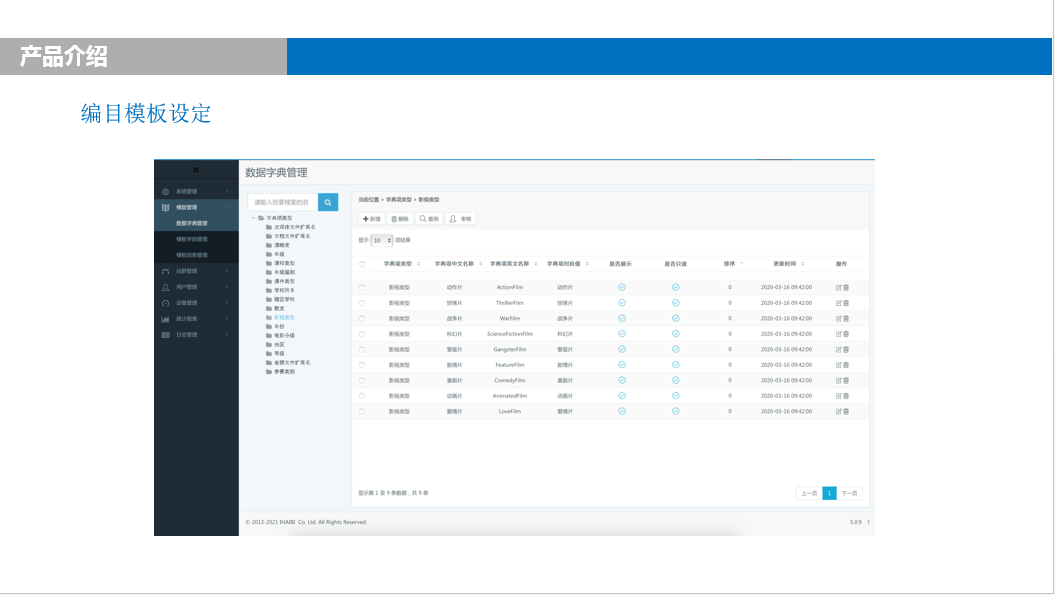Screen dimensions: 1055x595
Task: Click the hamburger icon atop the dark sidebar
Action: 196,170
